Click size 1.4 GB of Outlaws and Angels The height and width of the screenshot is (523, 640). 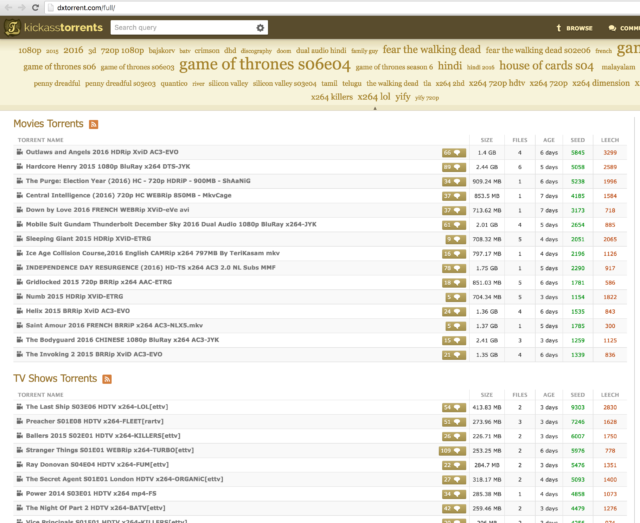[487, 153]
